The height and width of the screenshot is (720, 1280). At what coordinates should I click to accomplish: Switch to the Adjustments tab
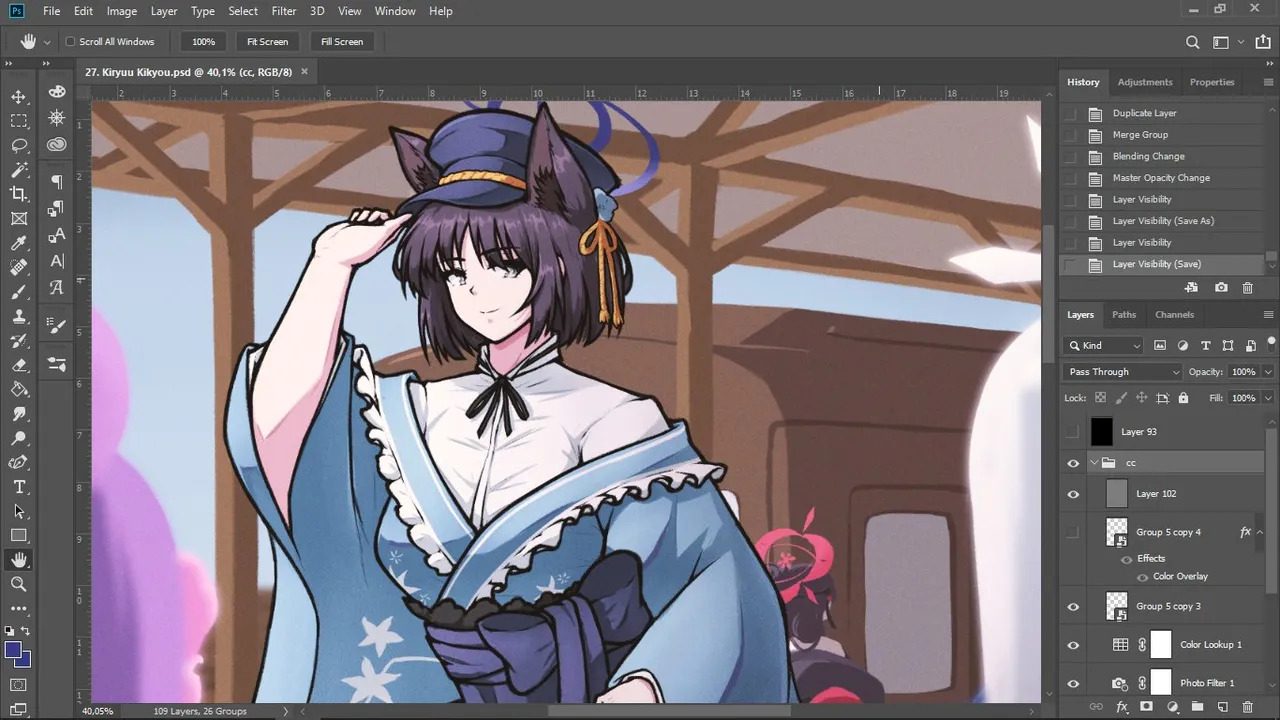[1145, 82]
